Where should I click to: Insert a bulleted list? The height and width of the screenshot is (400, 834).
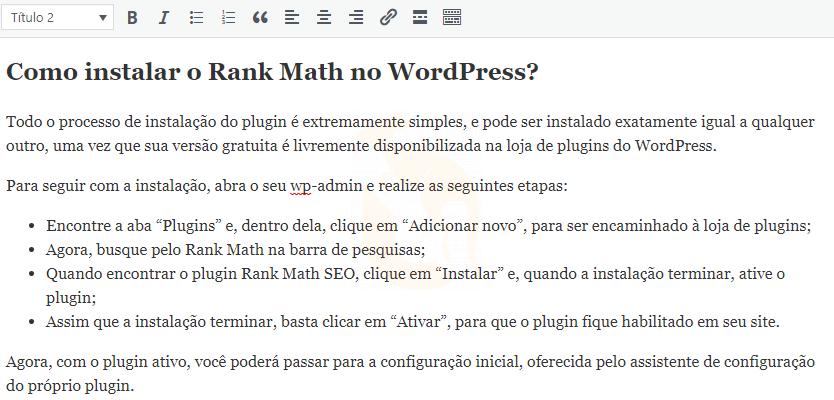coord(196,18)
